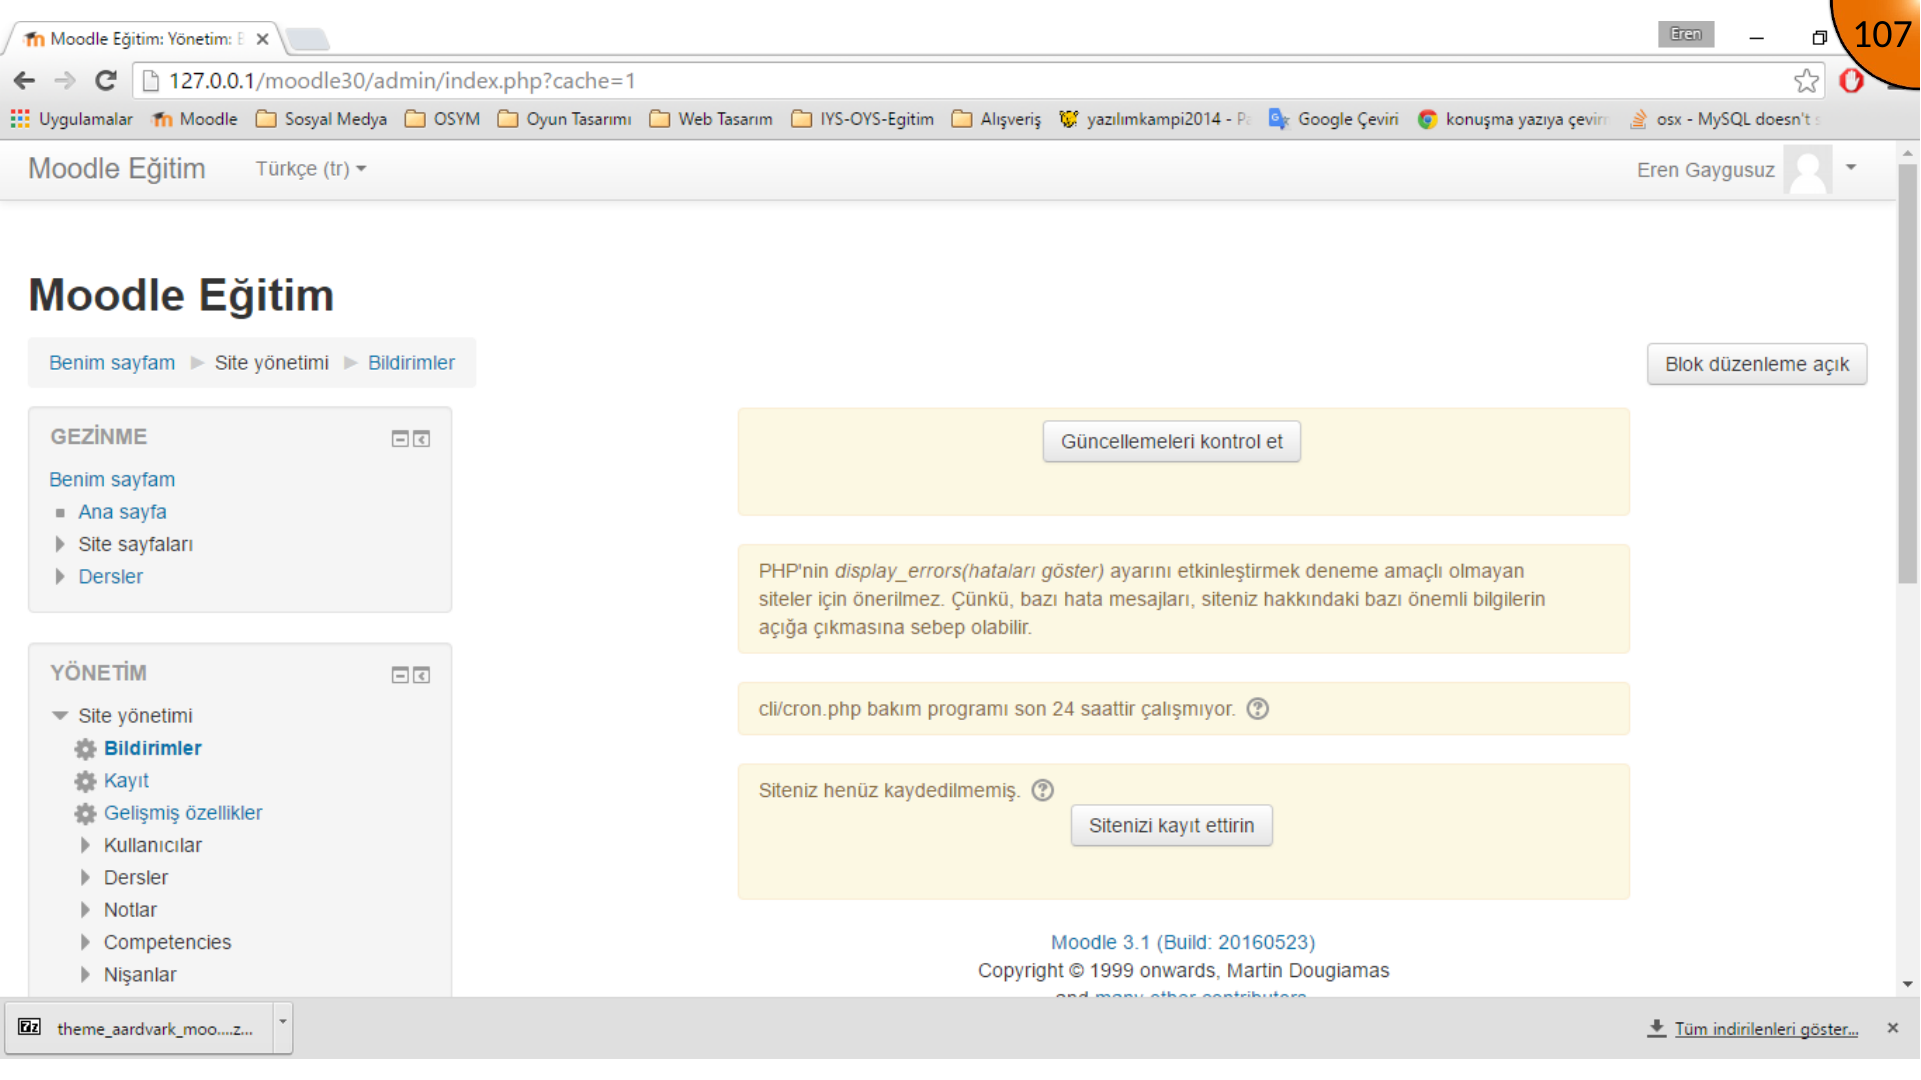This screenshot has width=1921, height=1080.
Task: Open the OSYM bookmark folder
Action: coord(443,119)
